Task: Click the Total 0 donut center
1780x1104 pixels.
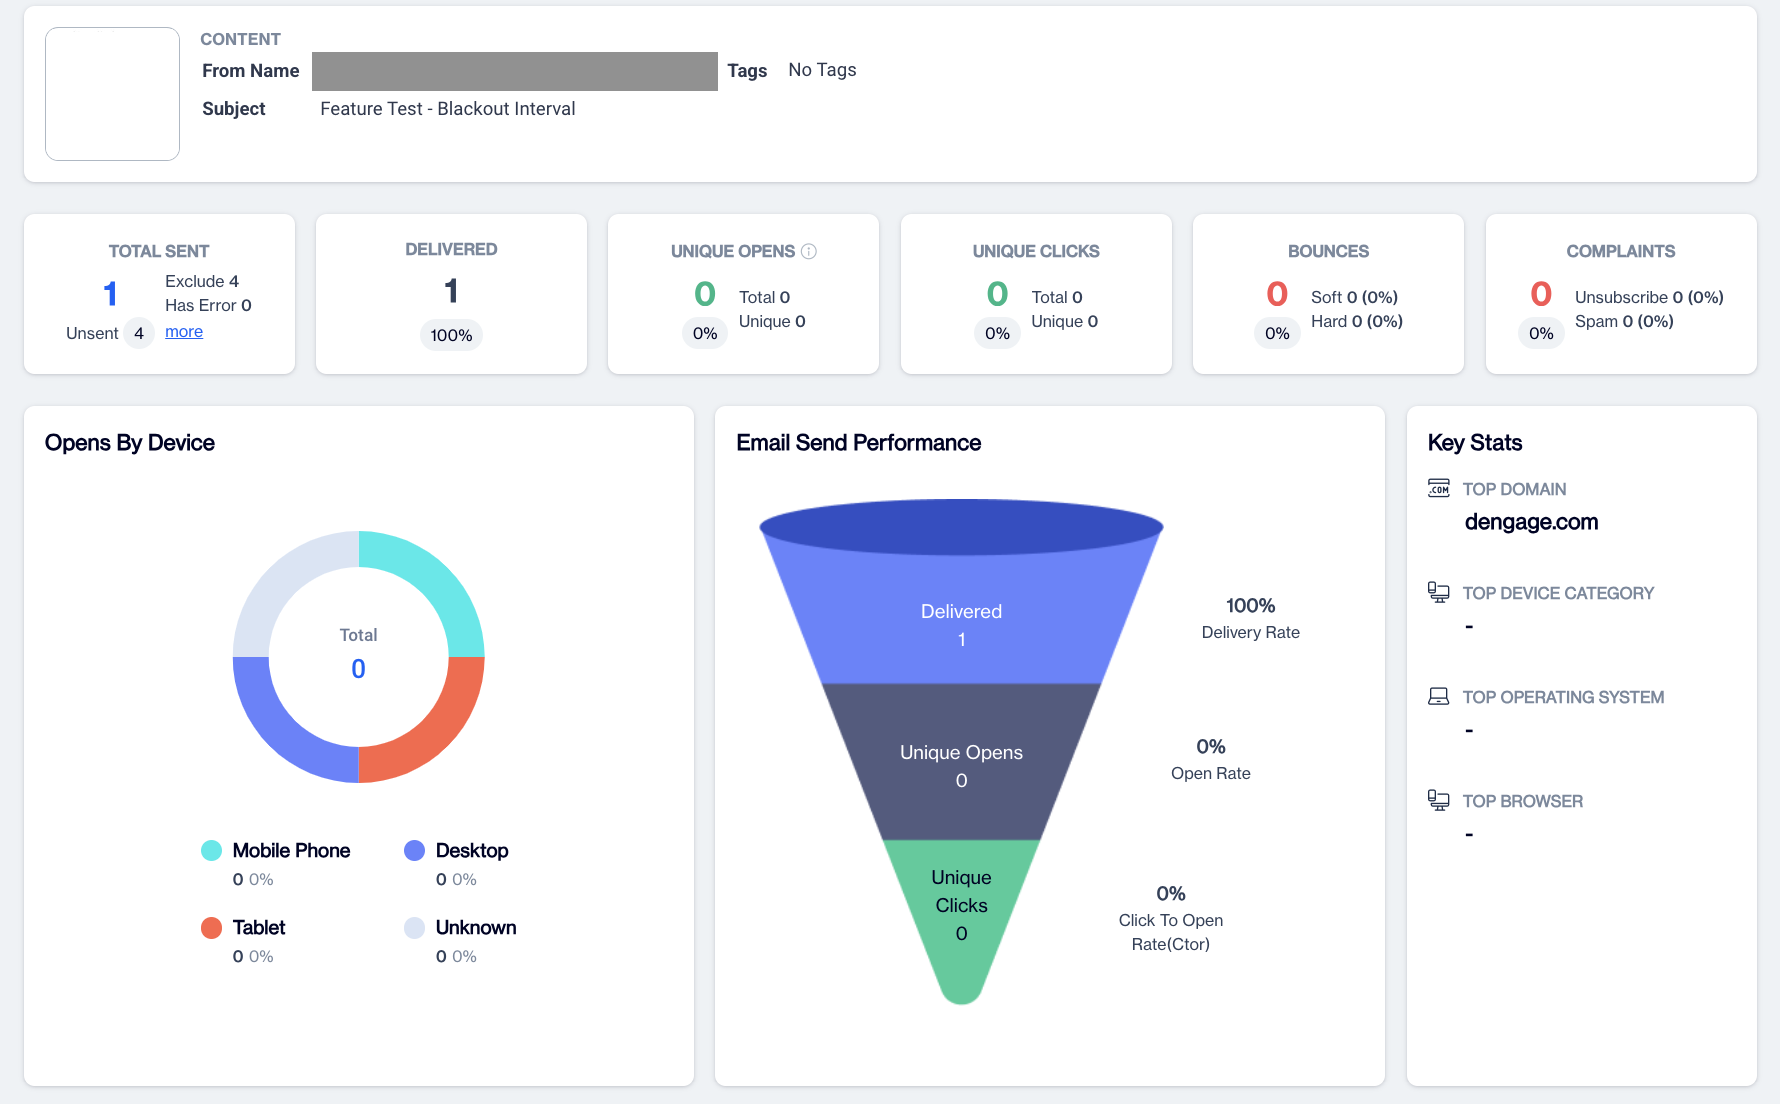Action: (358, 656)
